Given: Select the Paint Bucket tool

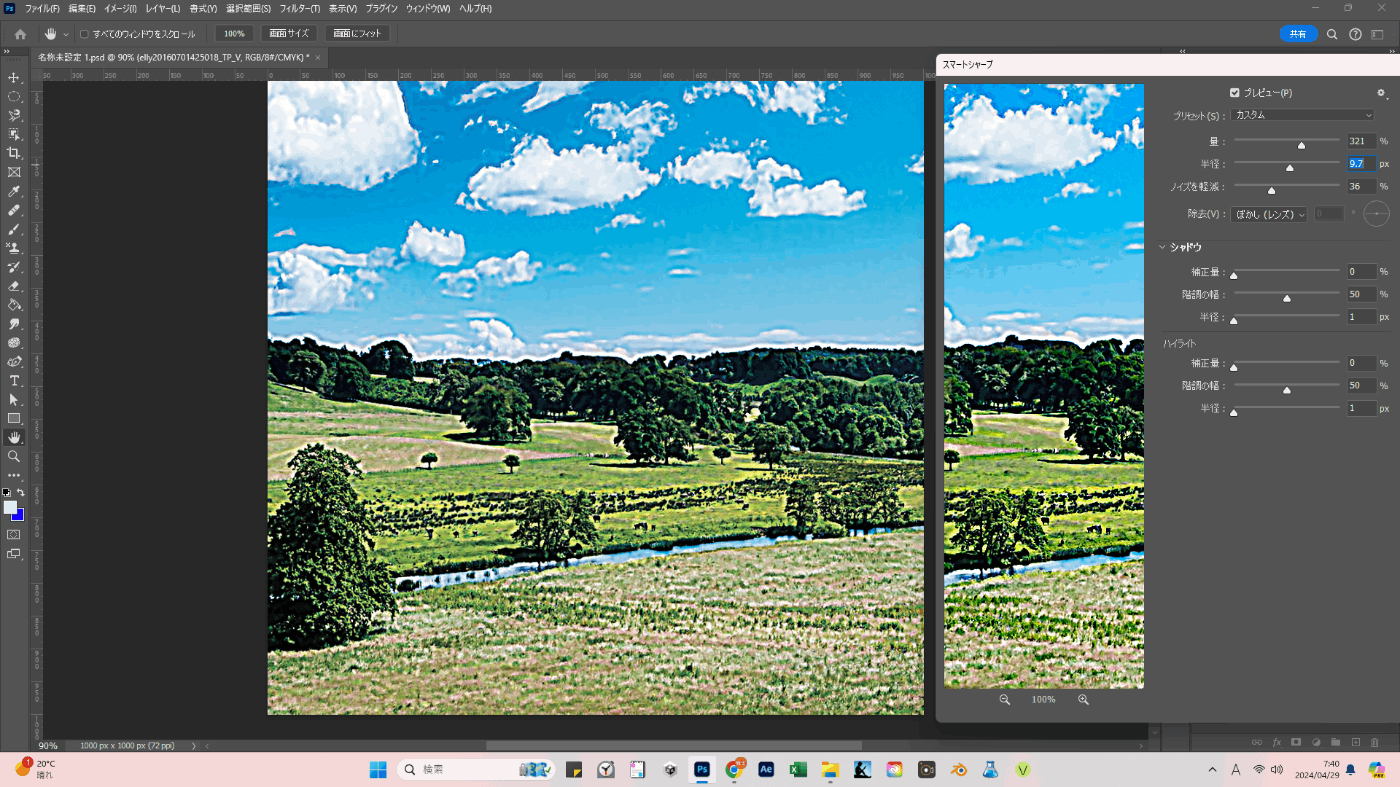Looking at the screenshot, I should click(14, 305).
